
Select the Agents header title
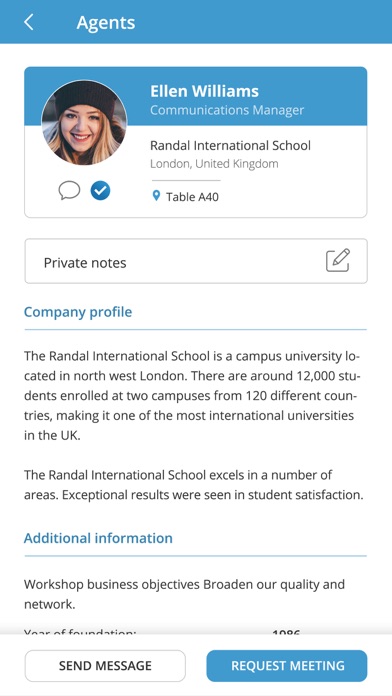(106, 23)
